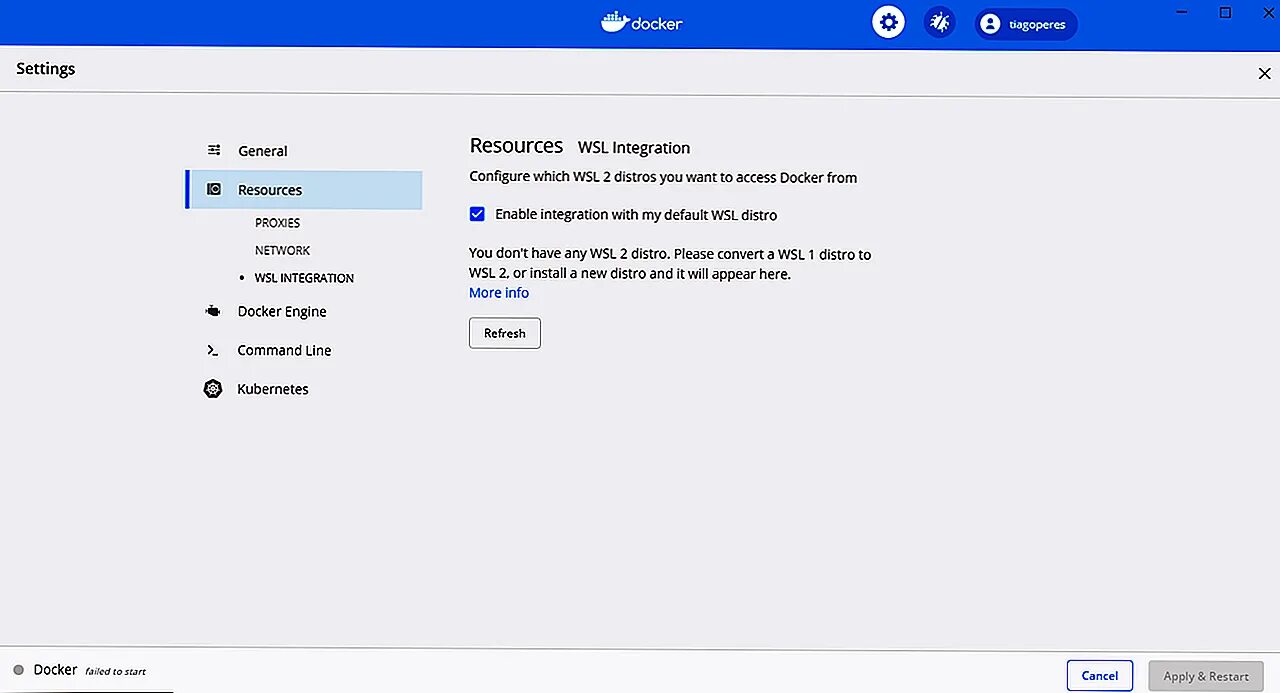
Task: Open troubleshoot via the bug icon
Action: [939, 22]
